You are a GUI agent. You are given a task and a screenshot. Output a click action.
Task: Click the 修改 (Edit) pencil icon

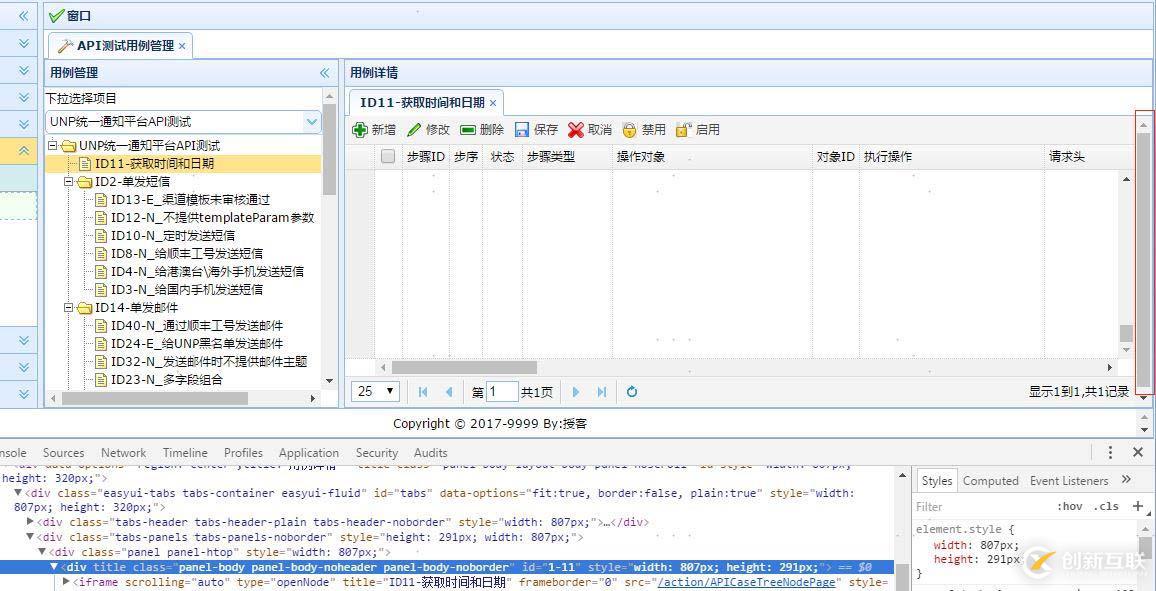tap(414, 130)
